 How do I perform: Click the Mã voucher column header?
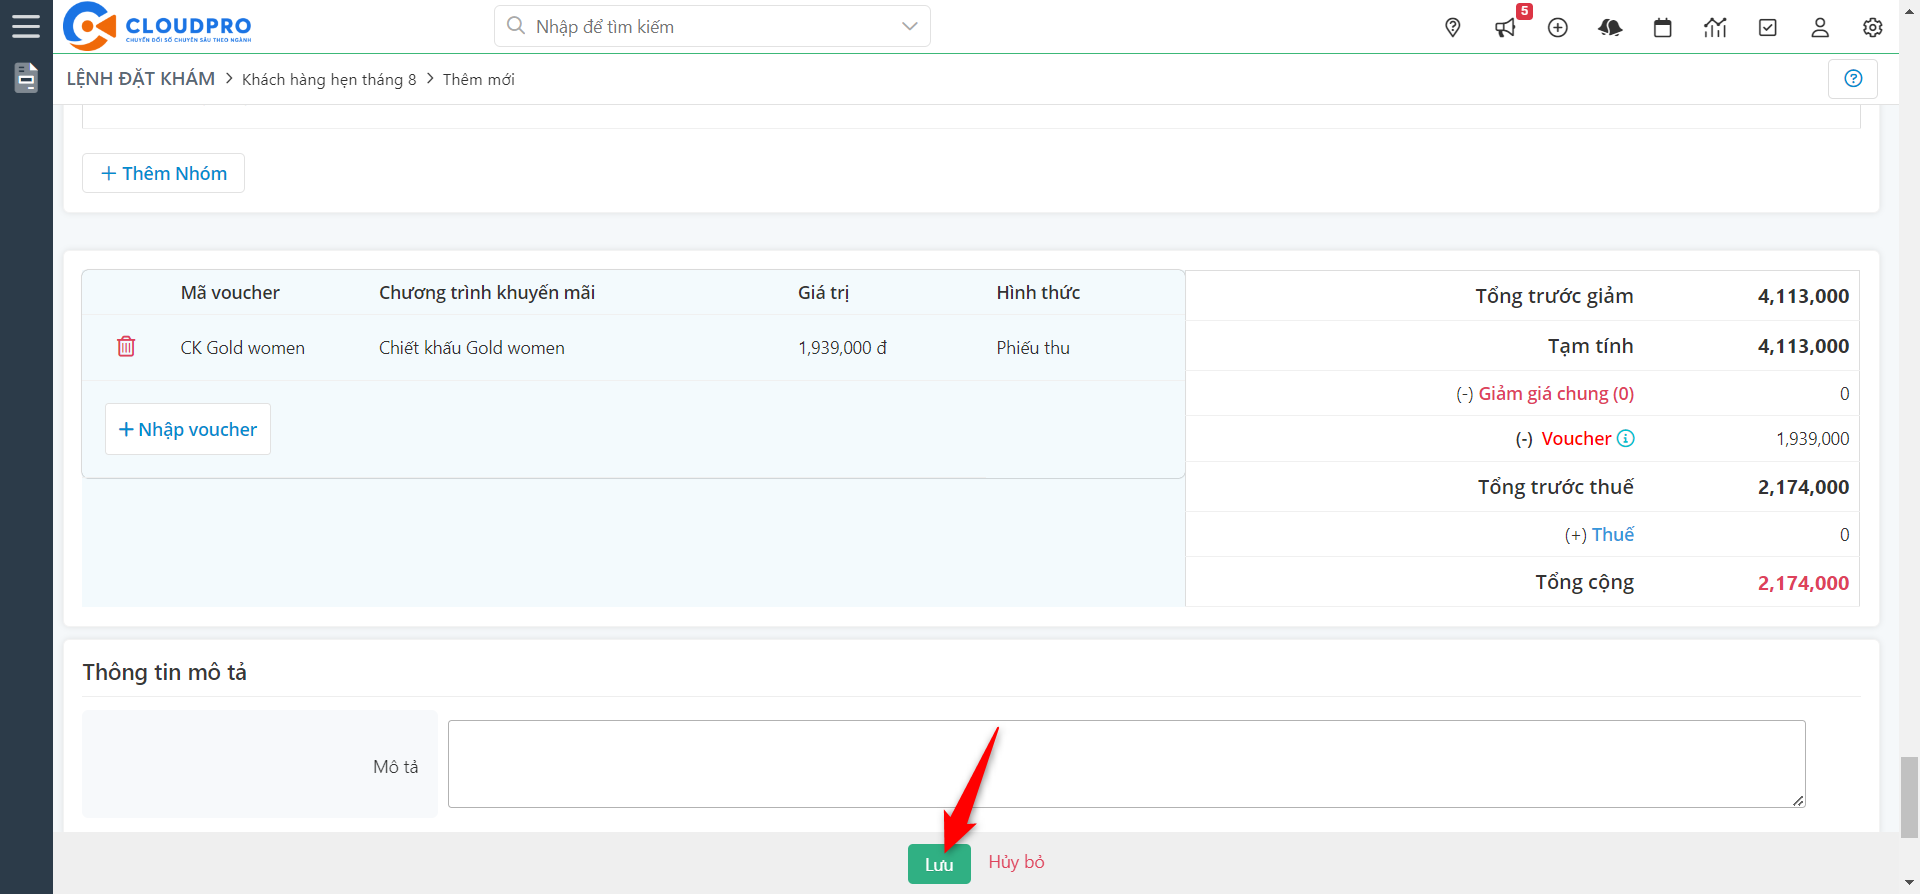pos(230,292)
